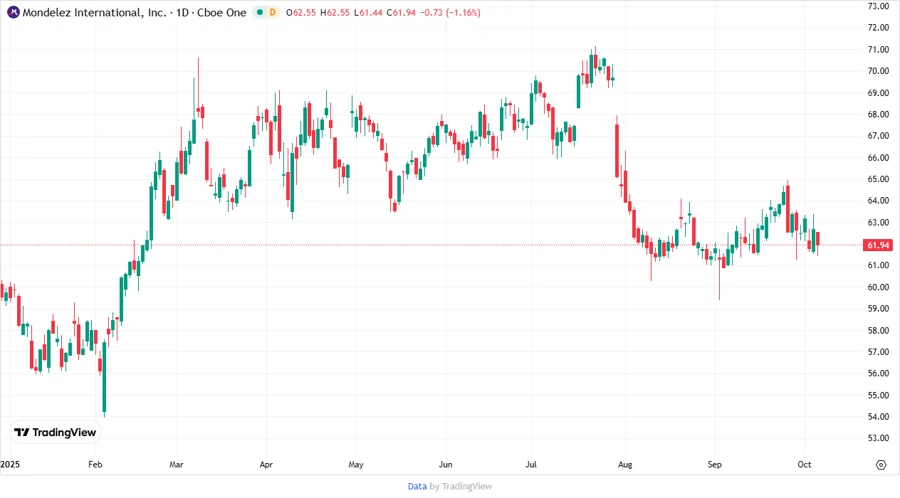Click the orange D data indicator
This screenshot has width=900, height=498.
(x=273, y=12)
